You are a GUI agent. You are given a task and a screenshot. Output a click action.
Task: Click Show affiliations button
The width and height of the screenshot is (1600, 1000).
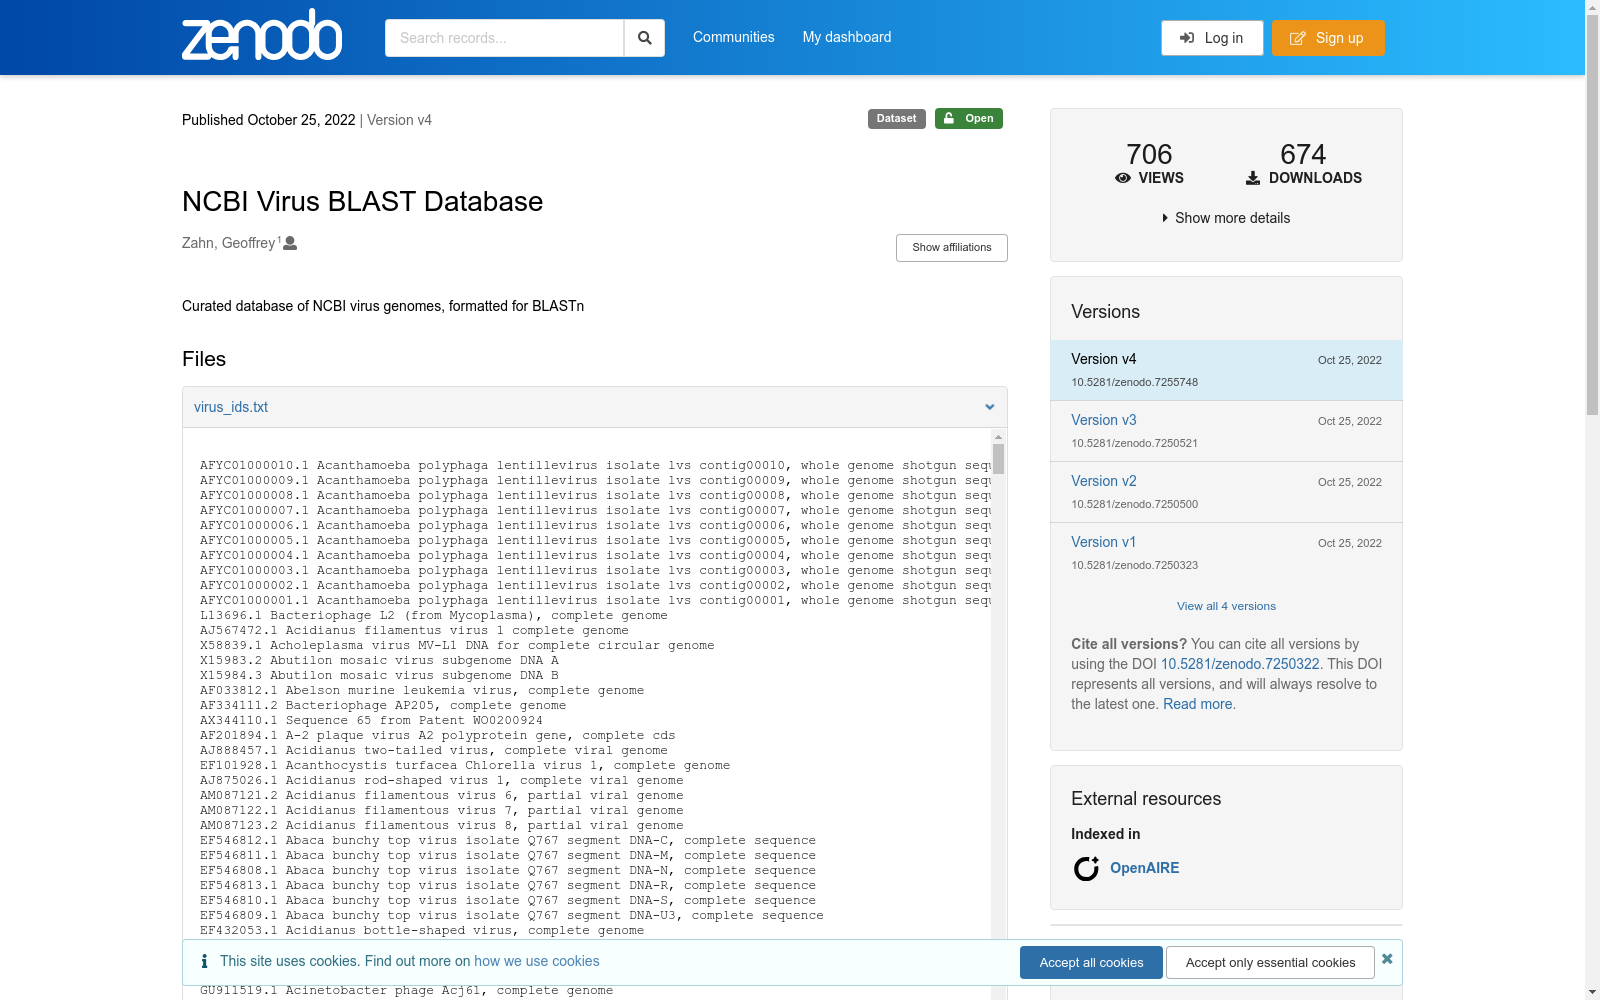point(952,248)
